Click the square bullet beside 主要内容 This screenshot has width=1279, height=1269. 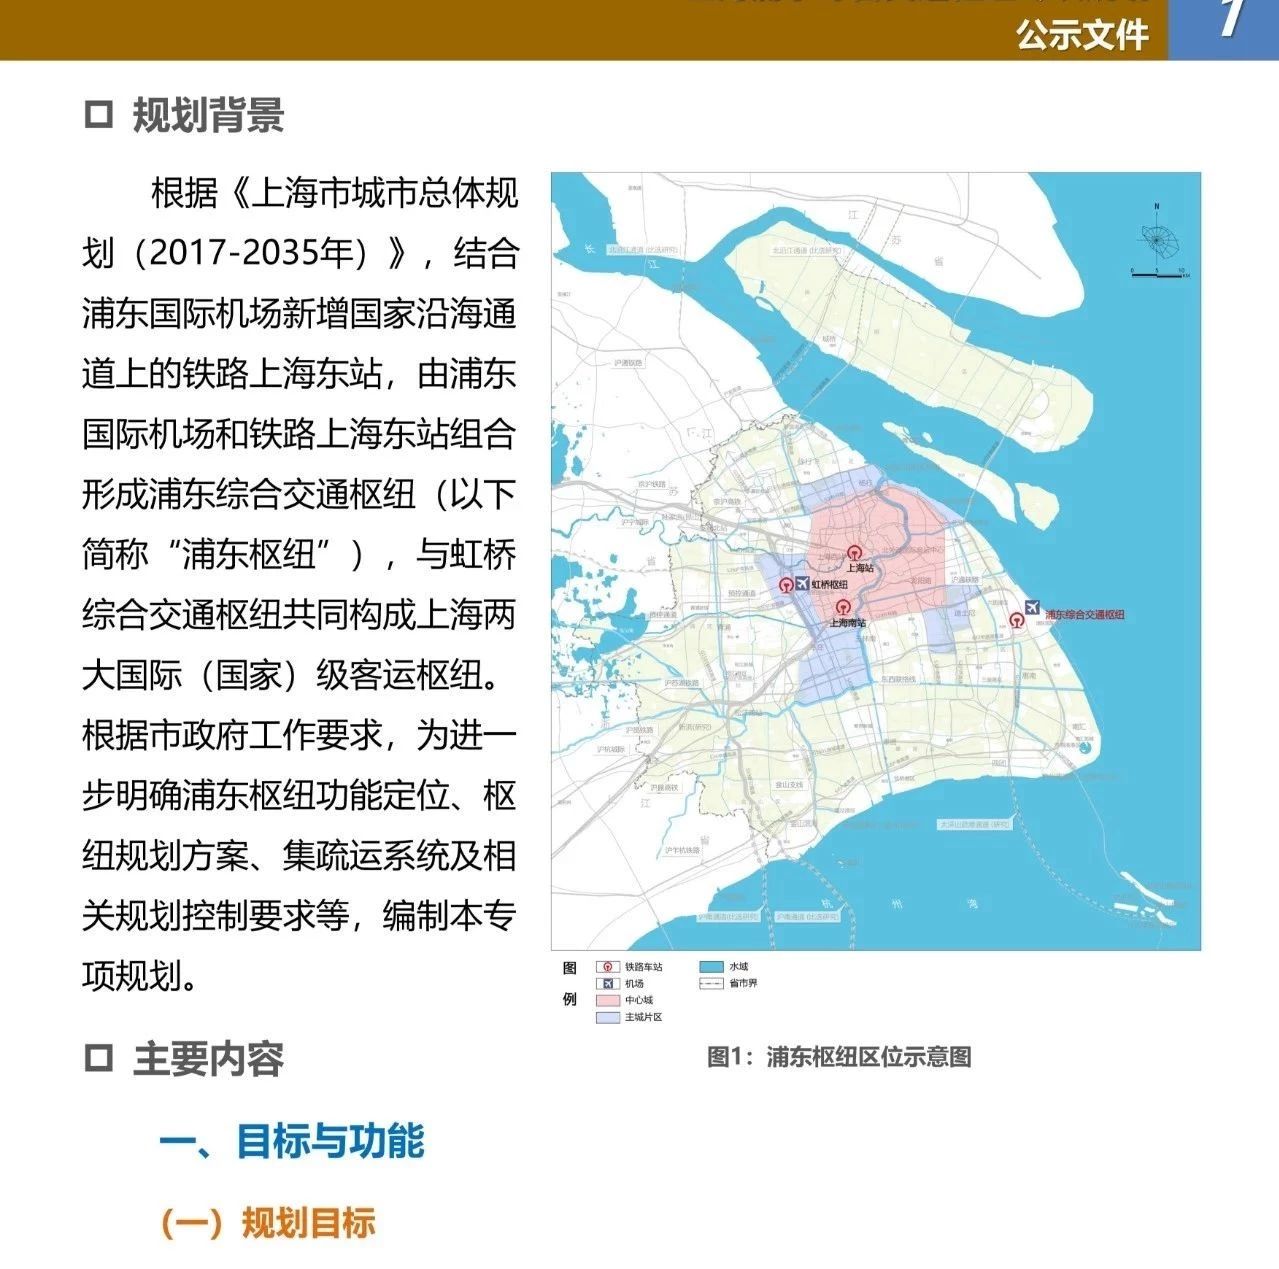(98, 1058)
